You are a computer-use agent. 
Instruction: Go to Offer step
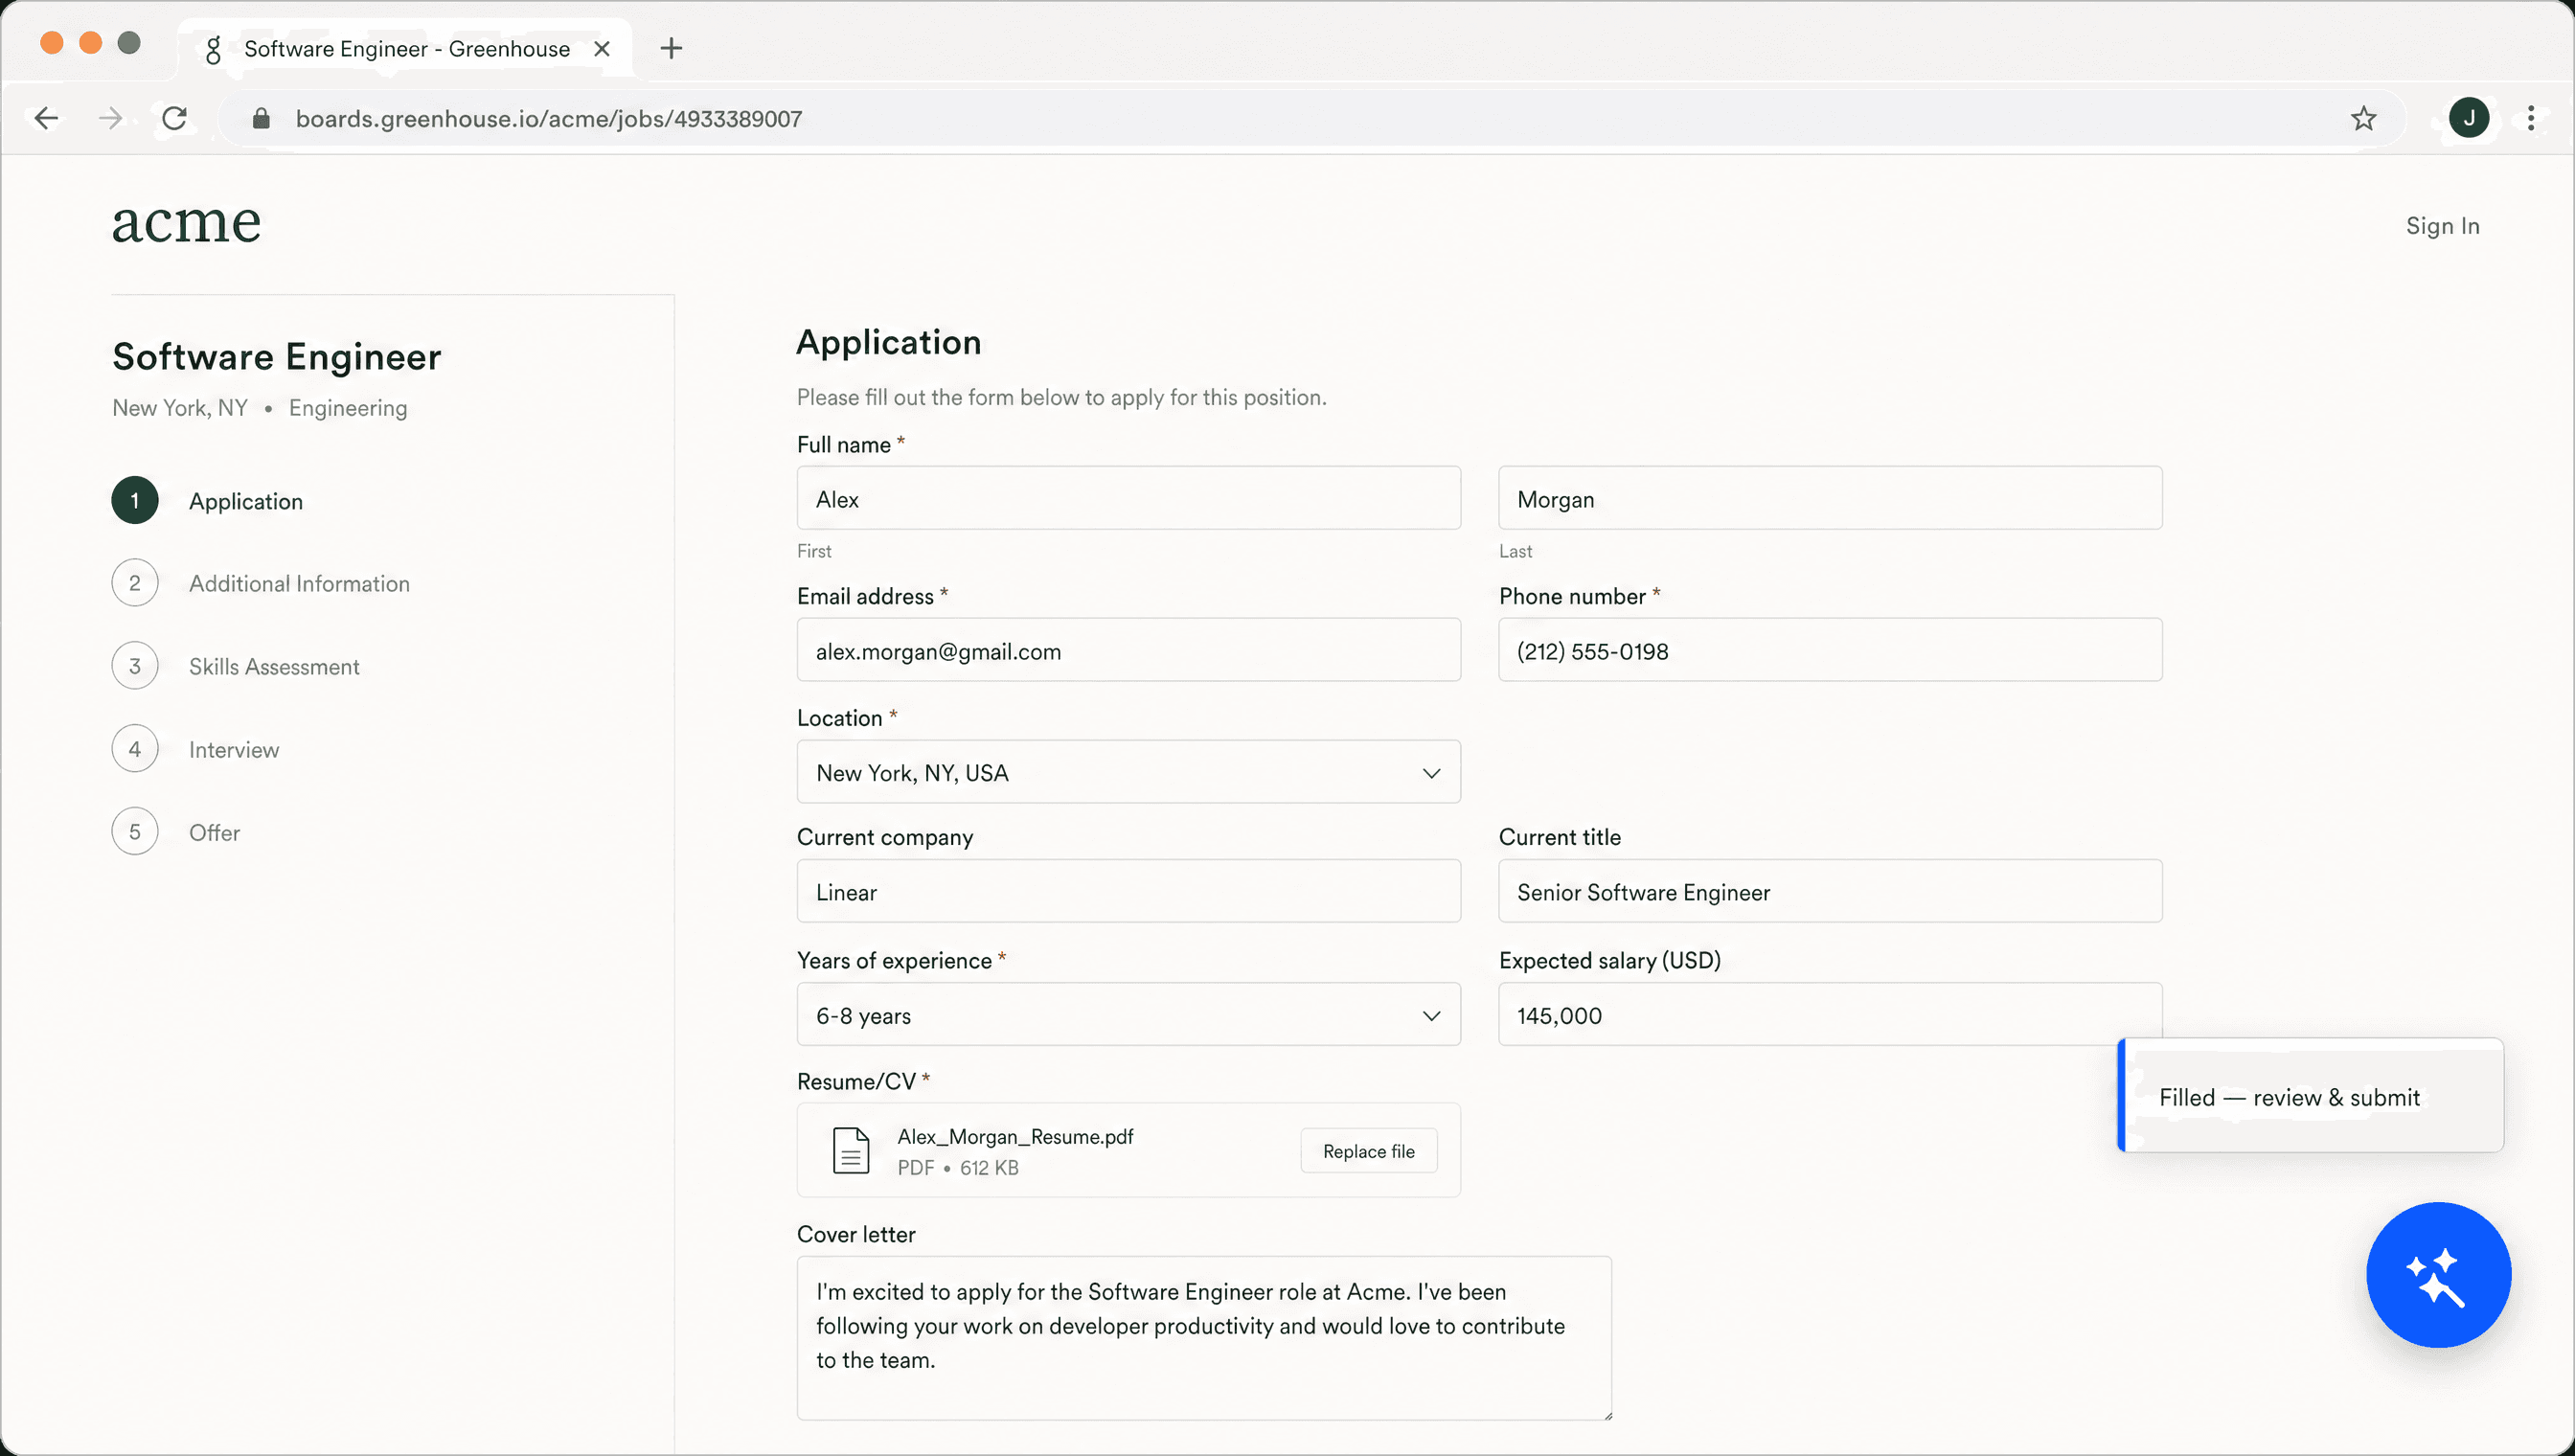(214, 832)
